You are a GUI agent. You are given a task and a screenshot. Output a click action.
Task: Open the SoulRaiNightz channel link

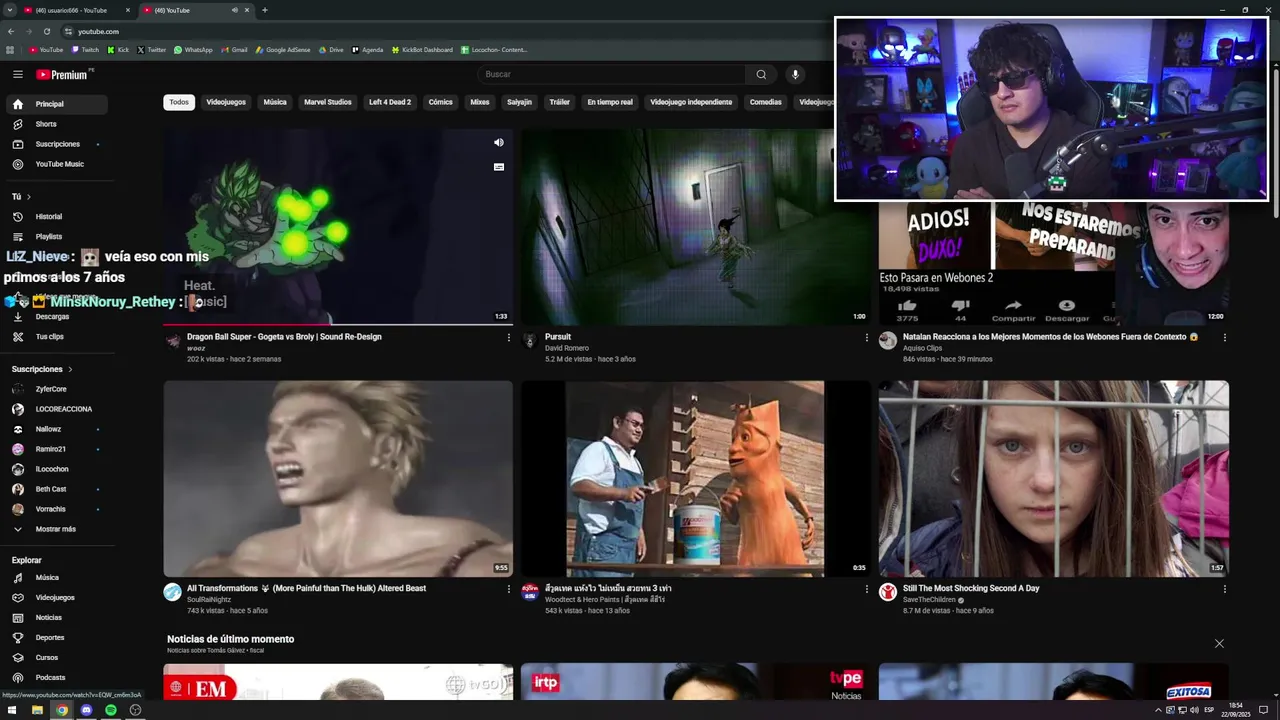pos(209,600)
